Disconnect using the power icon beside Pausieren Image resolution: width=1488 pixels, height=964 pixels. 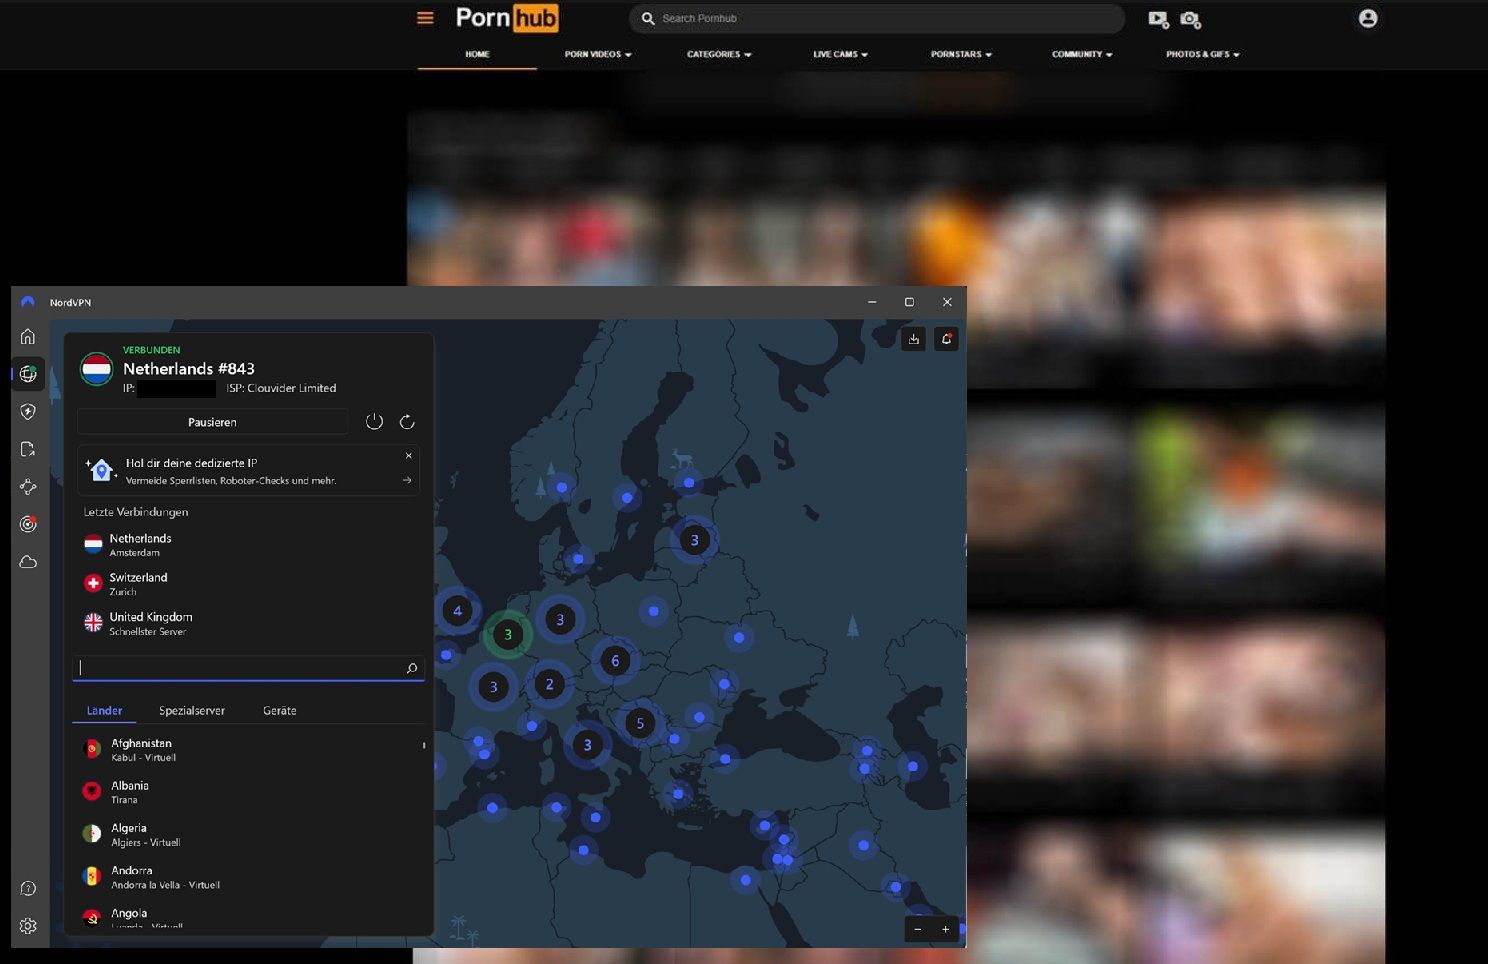(374, 421)
